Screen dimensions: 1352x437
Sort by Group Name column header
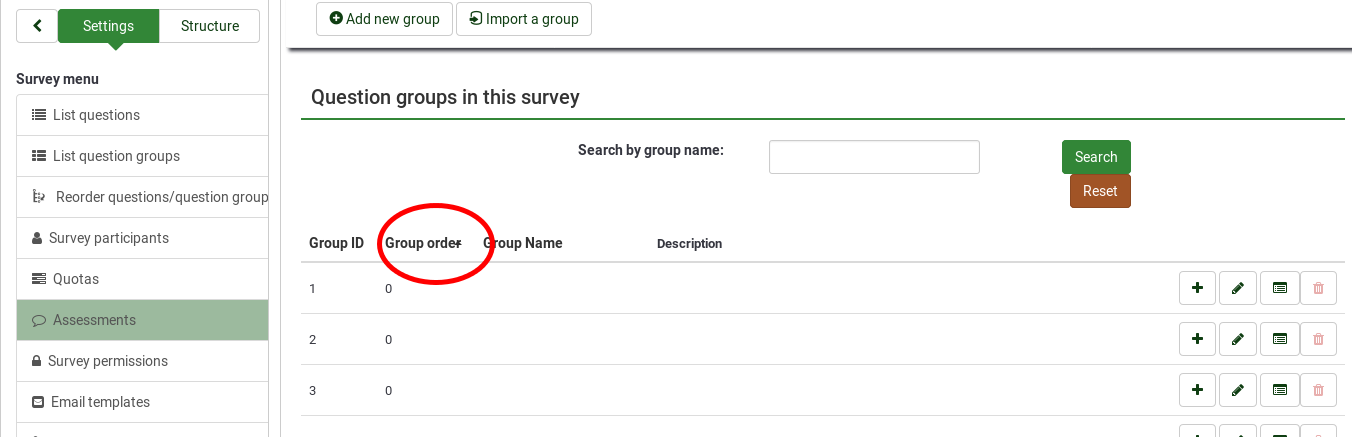523,243
